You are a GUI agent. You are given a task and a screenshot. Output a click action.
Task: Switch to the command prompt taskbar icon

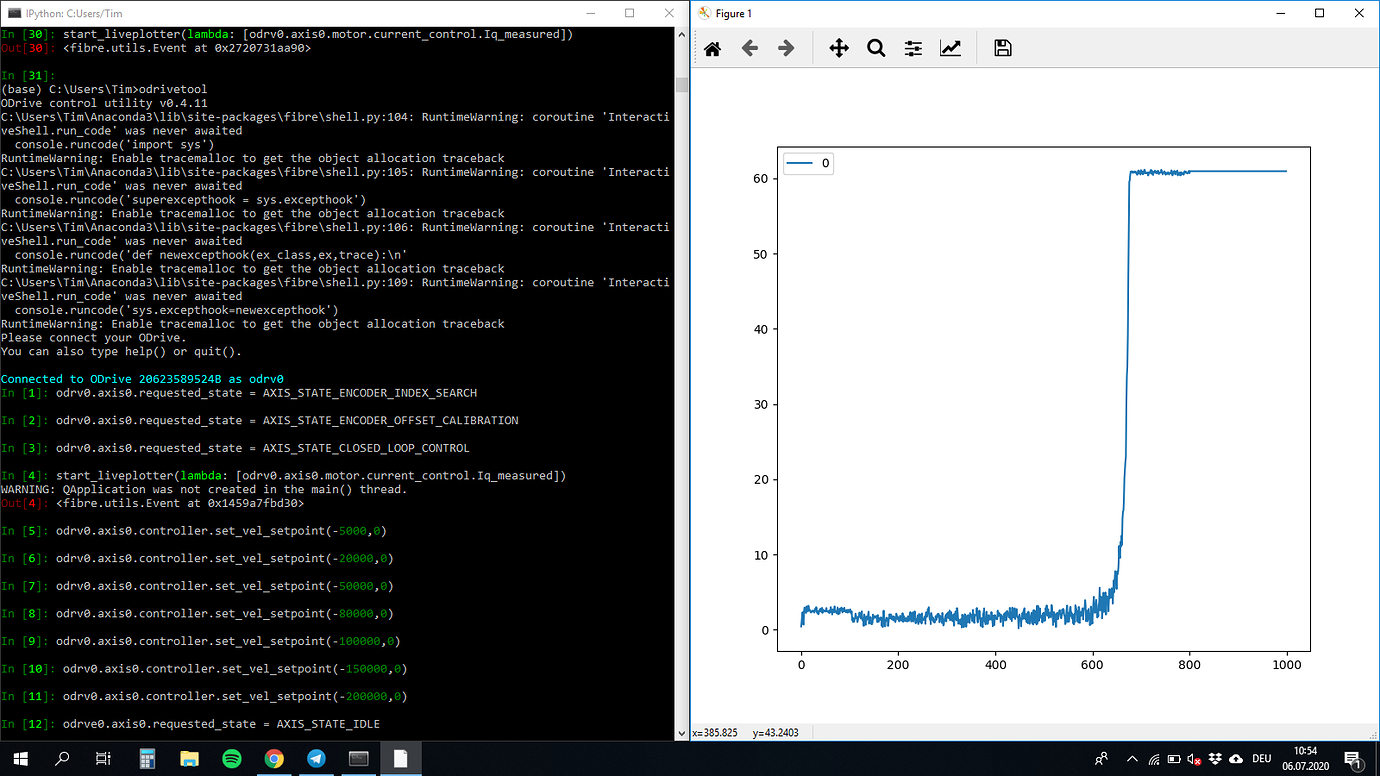coord(358,759)
